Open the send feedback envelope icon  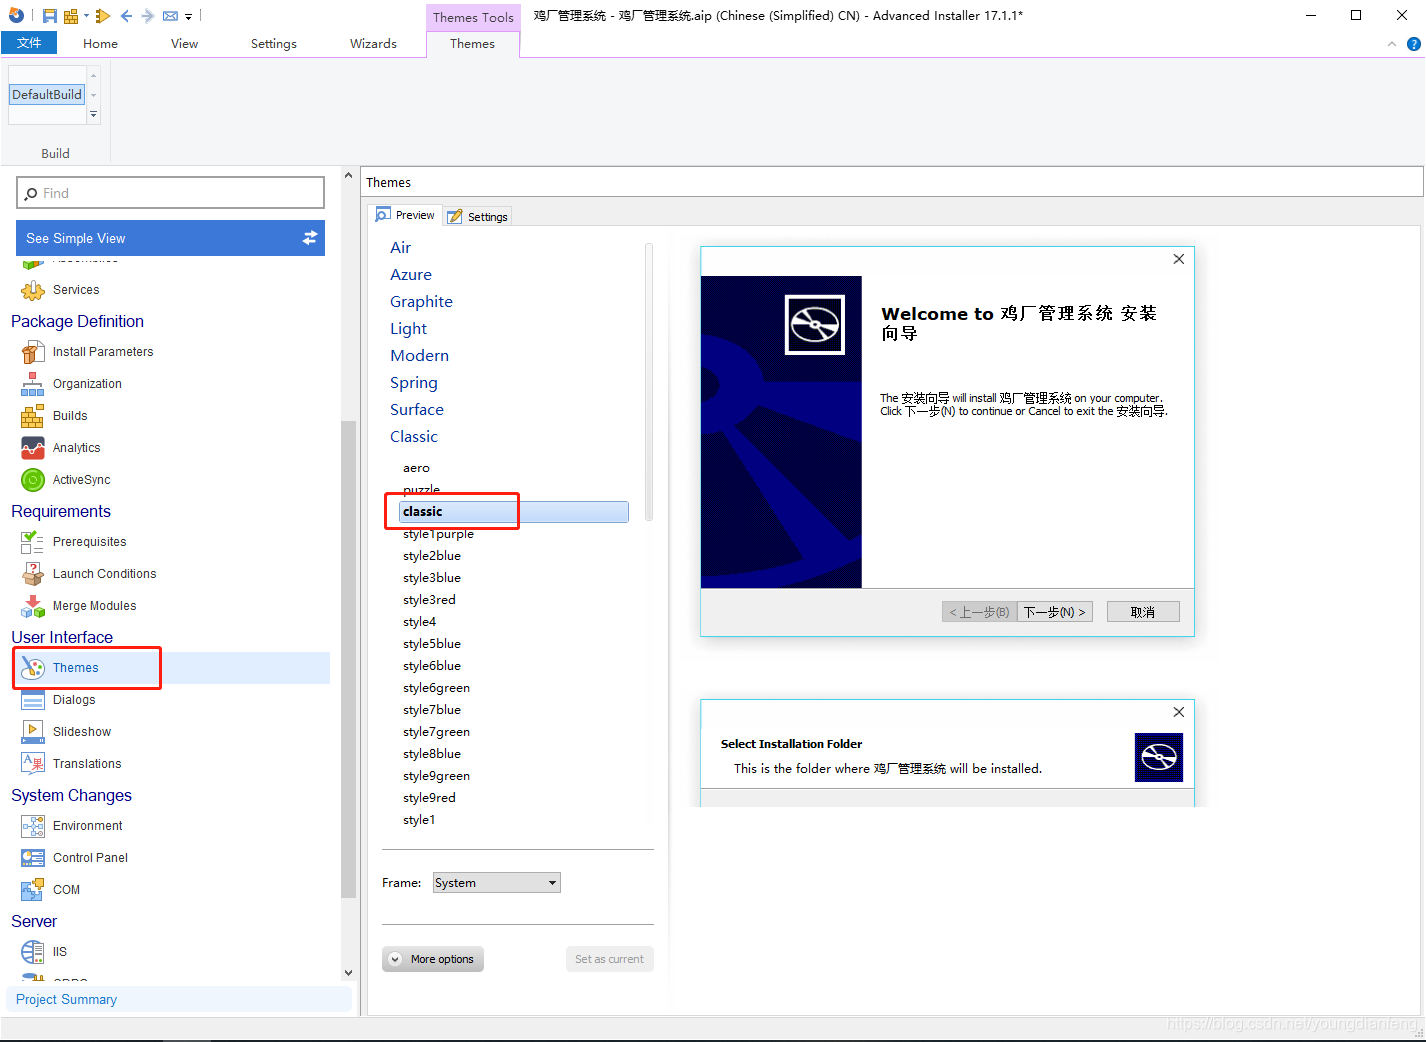click(x=169, y=15)
